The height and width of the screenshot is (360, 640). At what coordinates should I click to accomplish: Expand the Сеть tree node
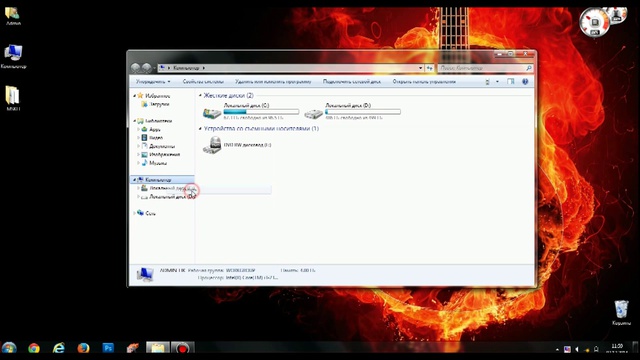134,213
